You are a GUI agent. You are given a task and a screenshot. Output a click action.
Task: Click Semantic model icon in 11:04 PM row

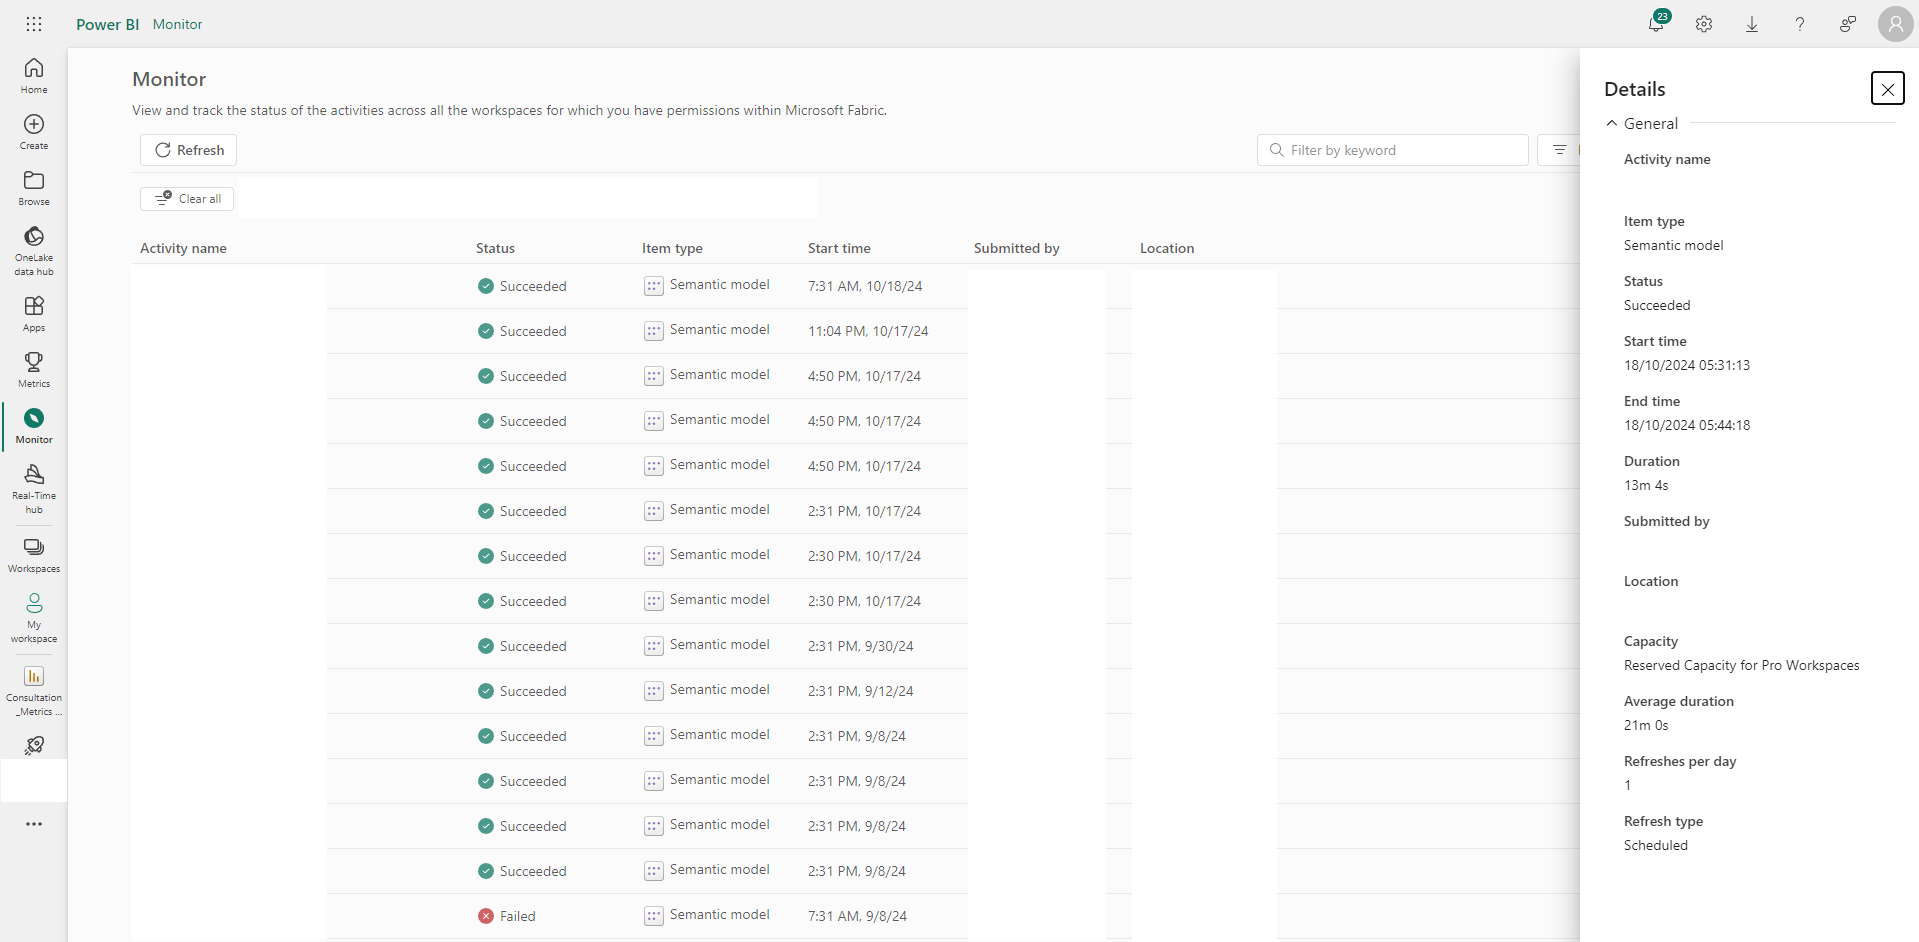click(654, 331)
